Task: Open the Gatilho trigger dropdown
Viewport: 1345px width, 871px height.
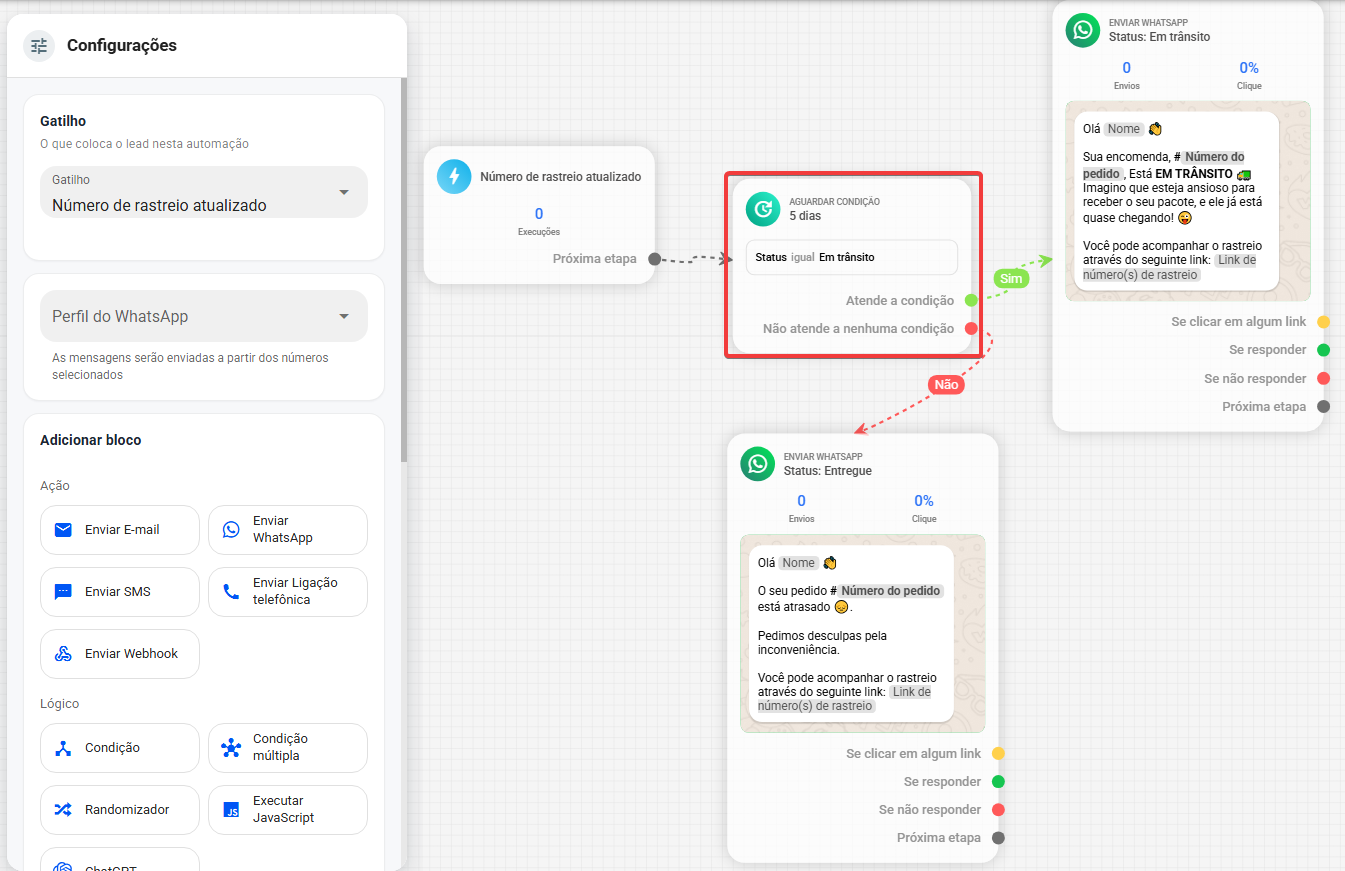Action: click(204, 192)
